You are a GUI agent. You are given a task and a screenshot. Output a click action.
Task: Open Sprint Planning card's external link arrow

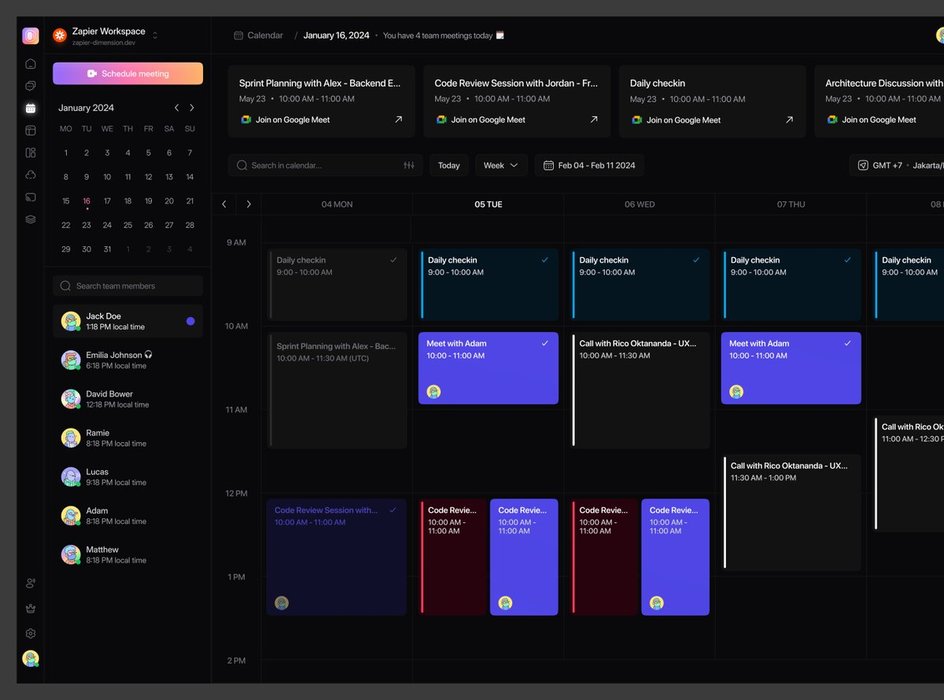tap(398, 119)
